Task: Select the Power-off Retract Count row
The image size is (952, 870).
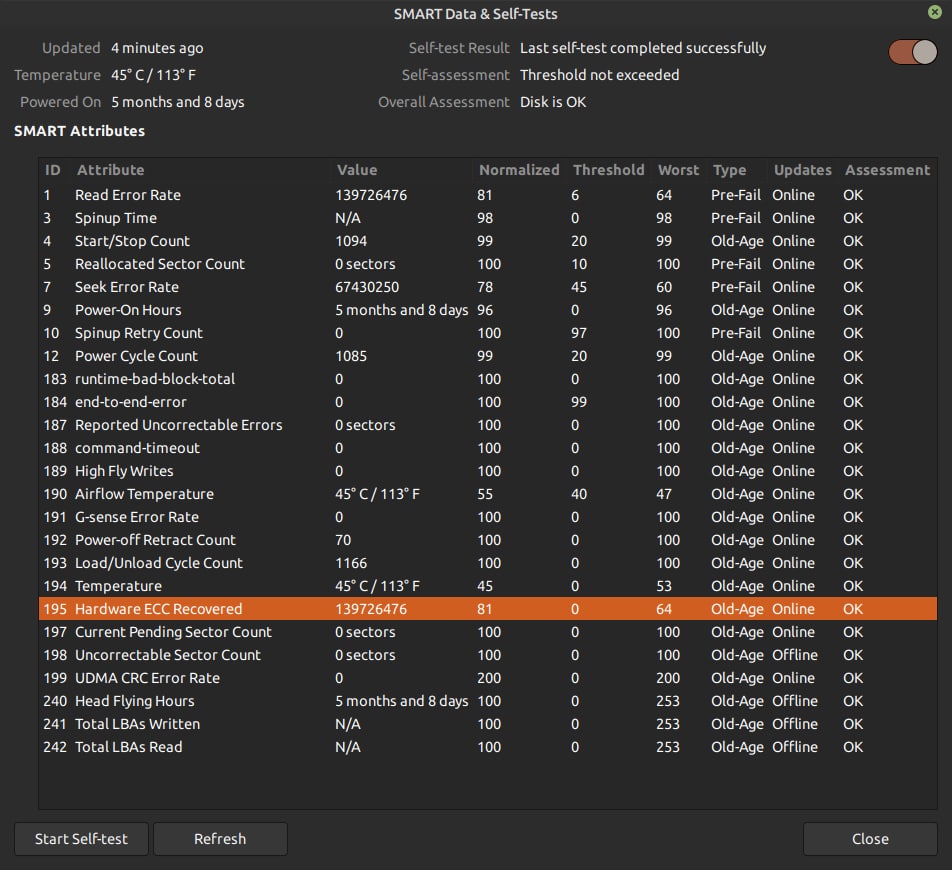Action: pyautogui.click(x=488, y=540)
